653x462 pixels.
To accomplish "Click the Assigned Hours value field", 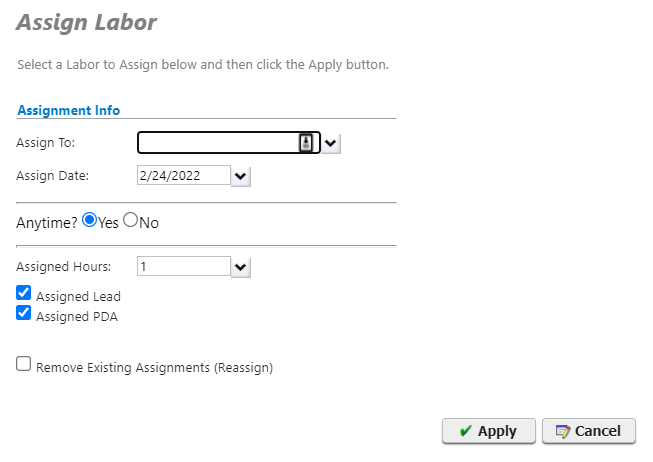I will click(182, 266).
